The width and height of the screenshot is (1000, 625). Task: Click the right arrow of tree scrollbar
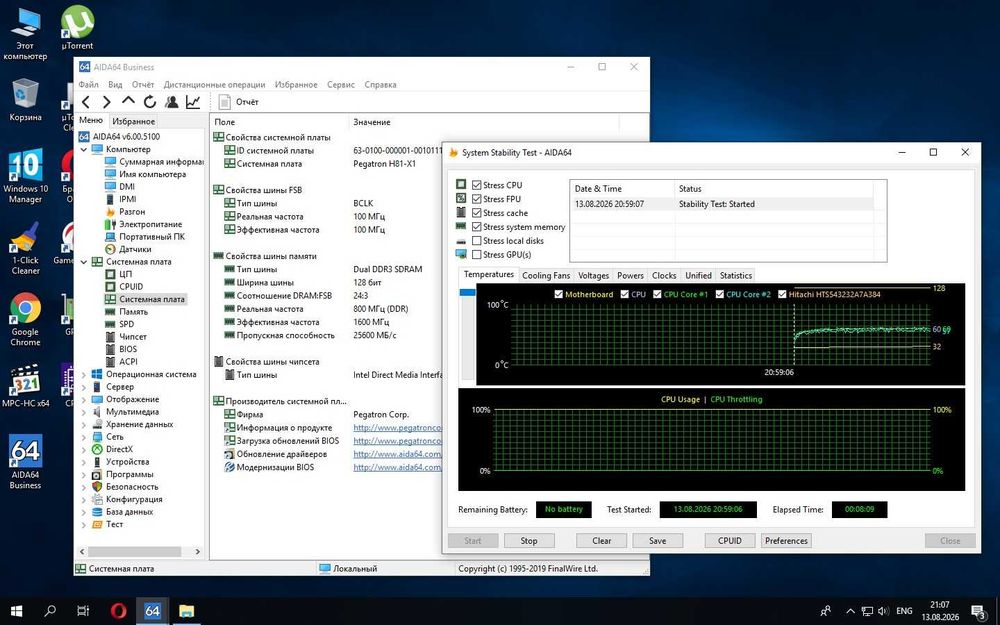tap(197, 552)
